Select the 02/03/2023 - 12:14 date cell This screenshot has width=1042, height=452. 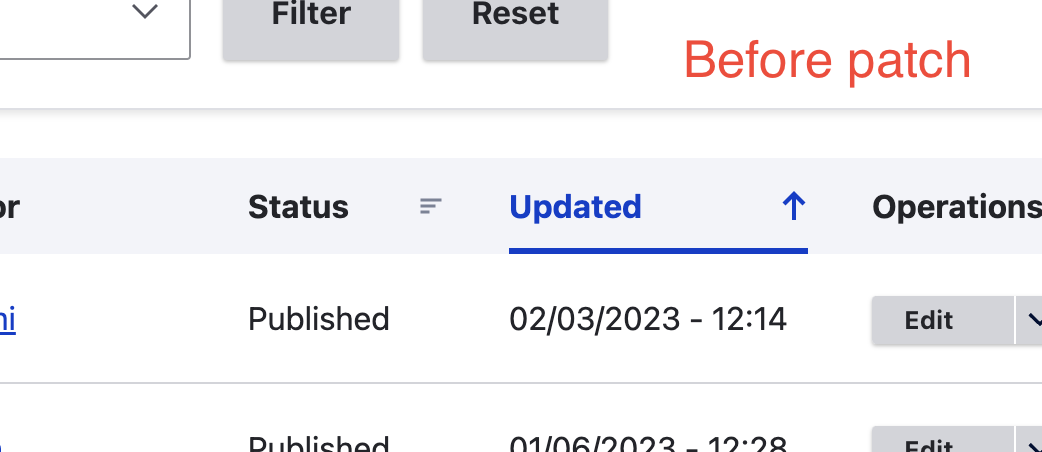pyautogui.click(x=648, y=320)
